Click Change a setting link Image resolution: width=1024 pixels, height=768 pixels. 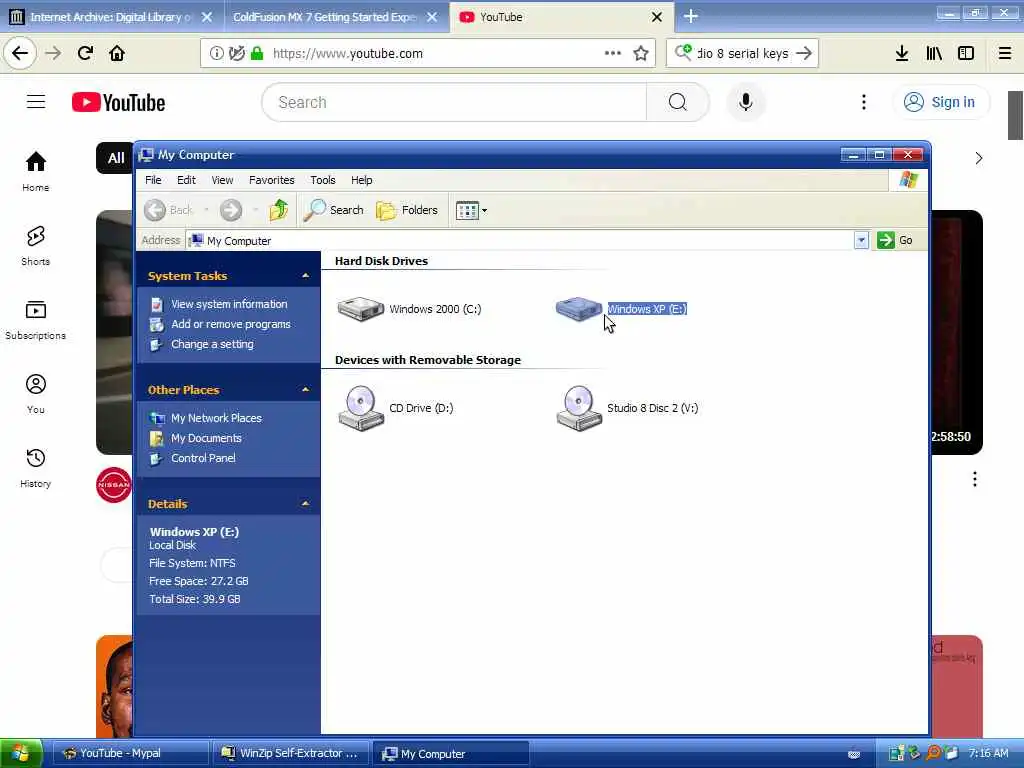pos(212,344)
